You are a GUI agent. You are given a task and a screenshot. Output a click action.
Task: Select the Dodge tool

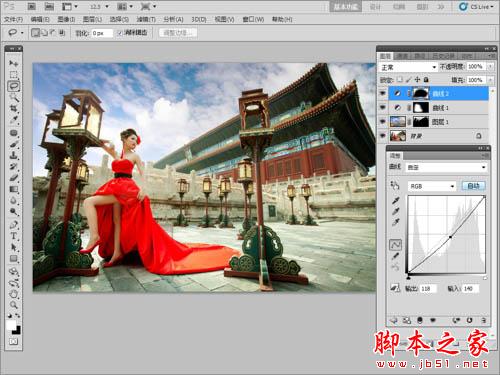(13, 211)
